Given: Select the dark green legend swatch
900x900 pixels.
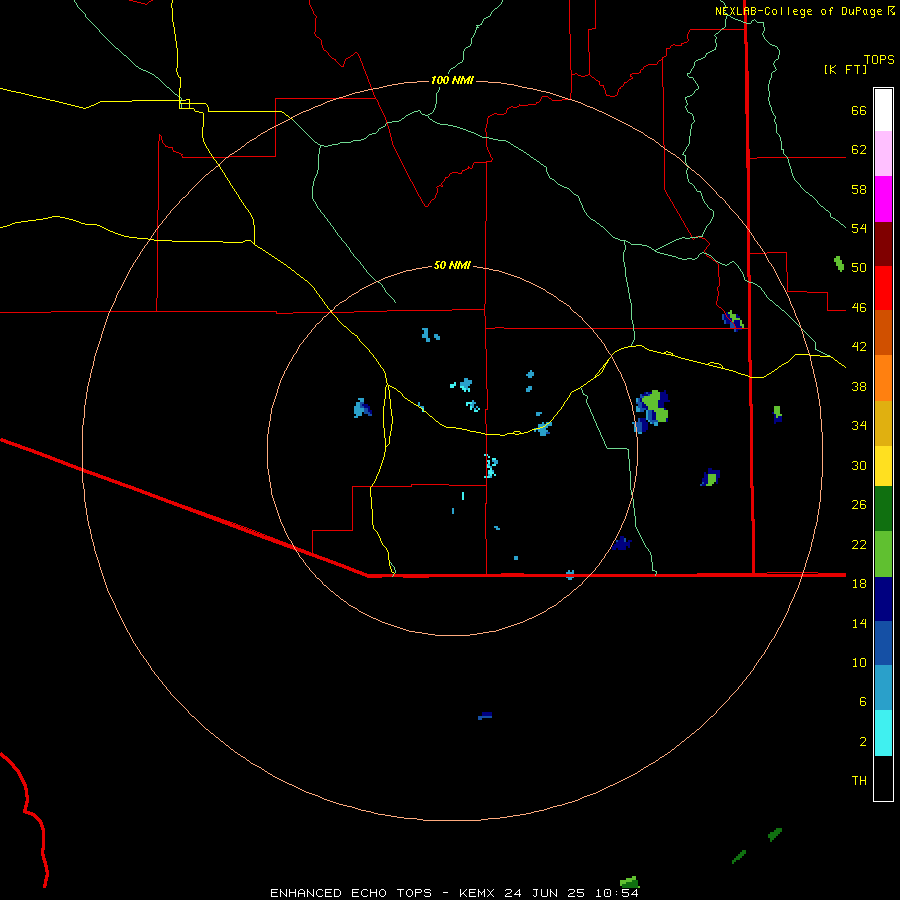Looking at the screenshot, I should 883,509.
